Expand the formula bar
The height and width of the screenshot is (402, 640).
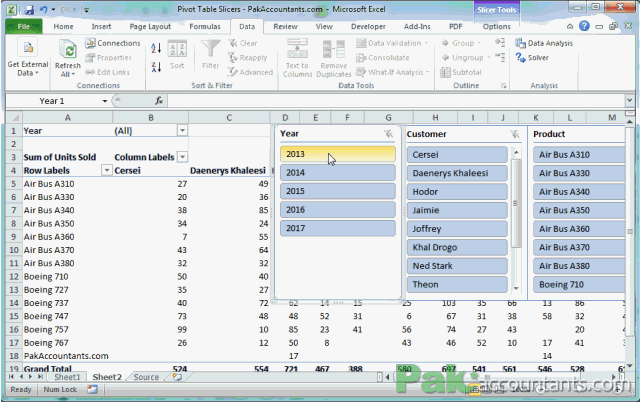click(629, 100)
